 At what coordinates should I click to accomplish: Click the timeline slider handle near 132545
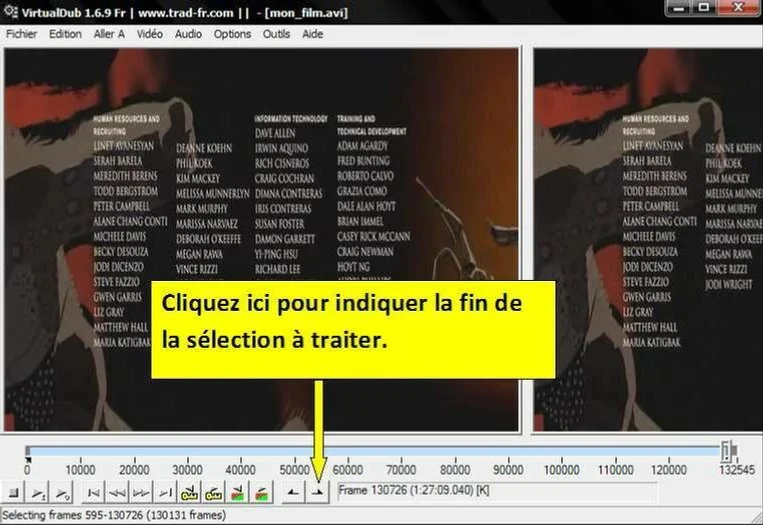729,452
